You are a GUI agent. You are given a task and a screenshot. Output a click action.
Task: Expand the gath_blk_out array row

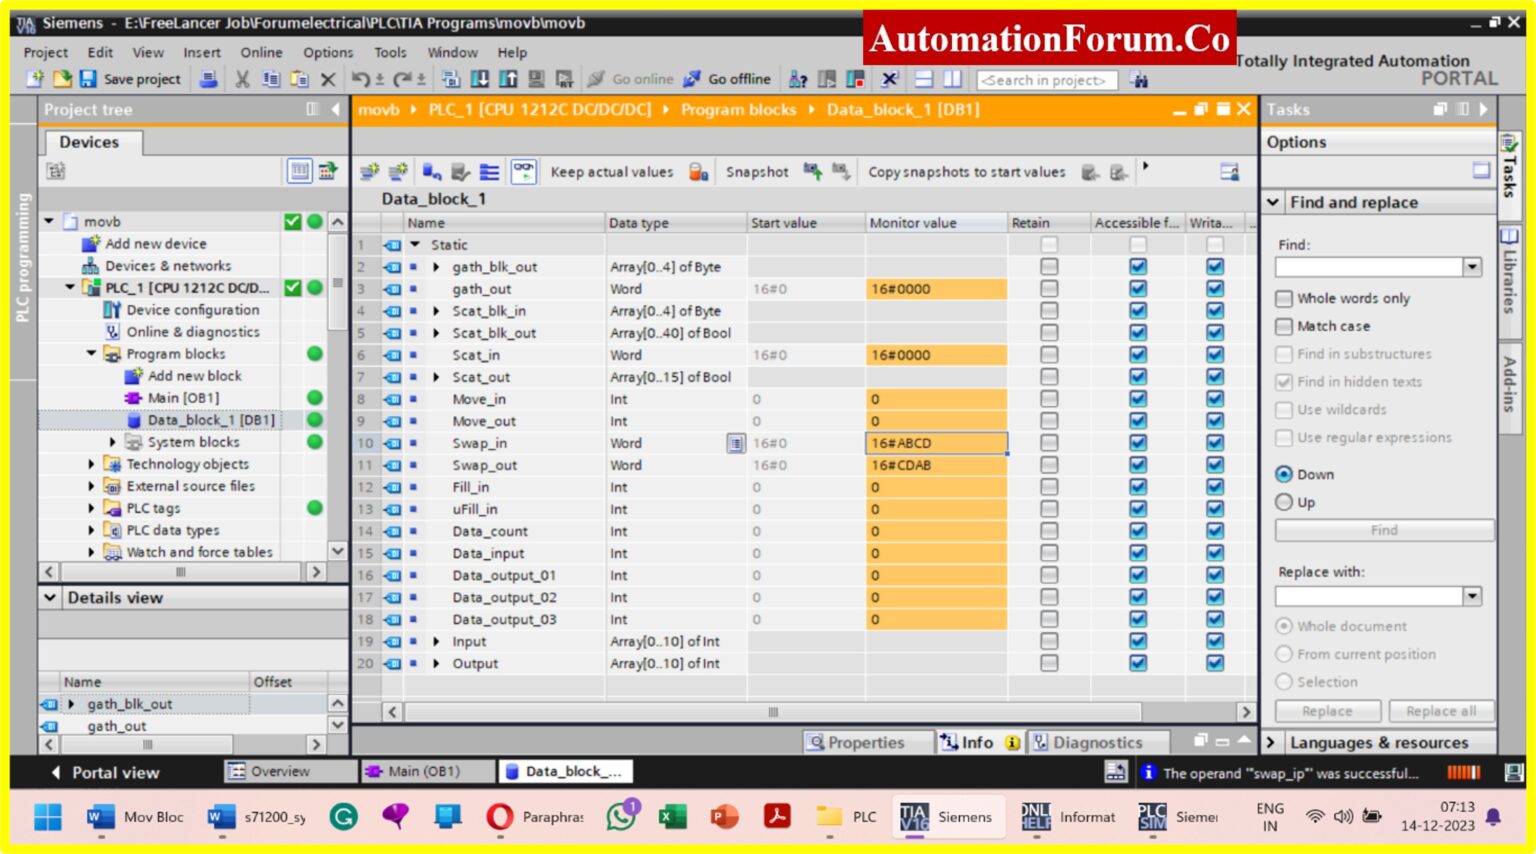tap(436, 267)
